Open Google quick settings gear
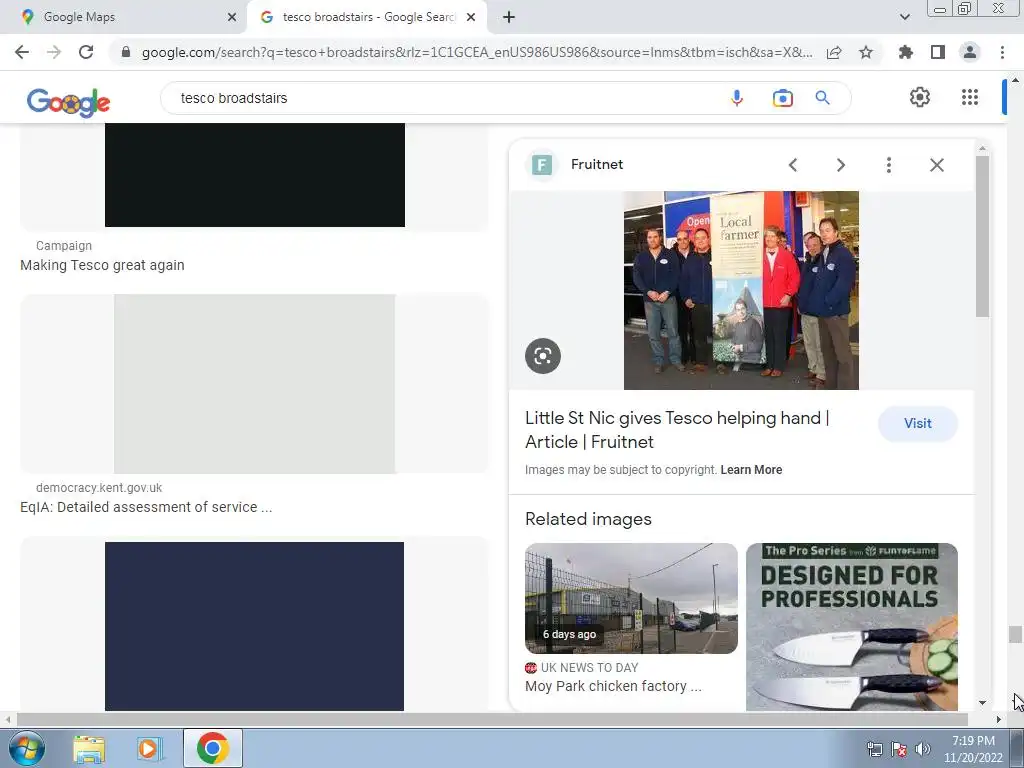 click(920, 97)
